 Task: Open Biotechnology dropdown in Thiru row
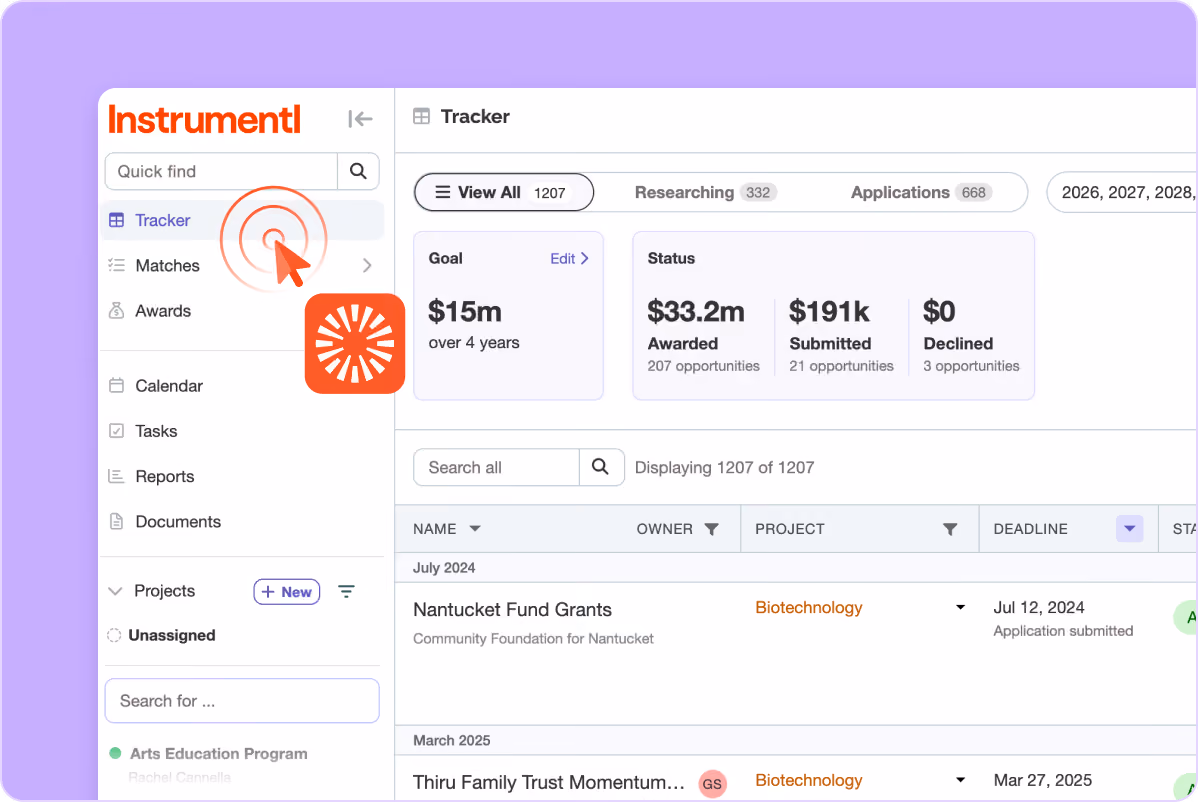point(960,780)
